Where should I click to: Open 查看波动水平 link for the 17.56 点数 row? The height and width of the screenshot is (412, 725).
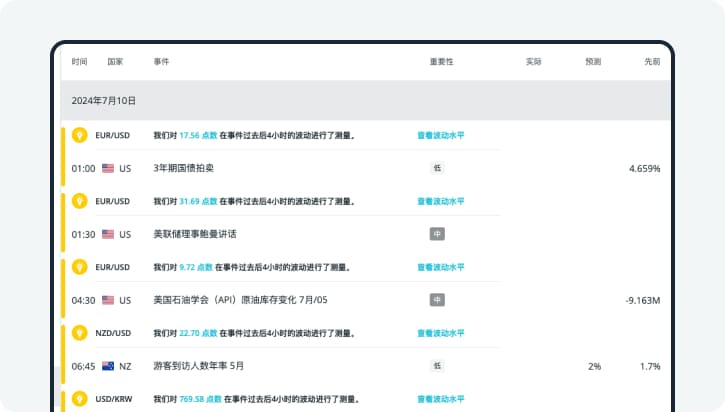[440, 135]
